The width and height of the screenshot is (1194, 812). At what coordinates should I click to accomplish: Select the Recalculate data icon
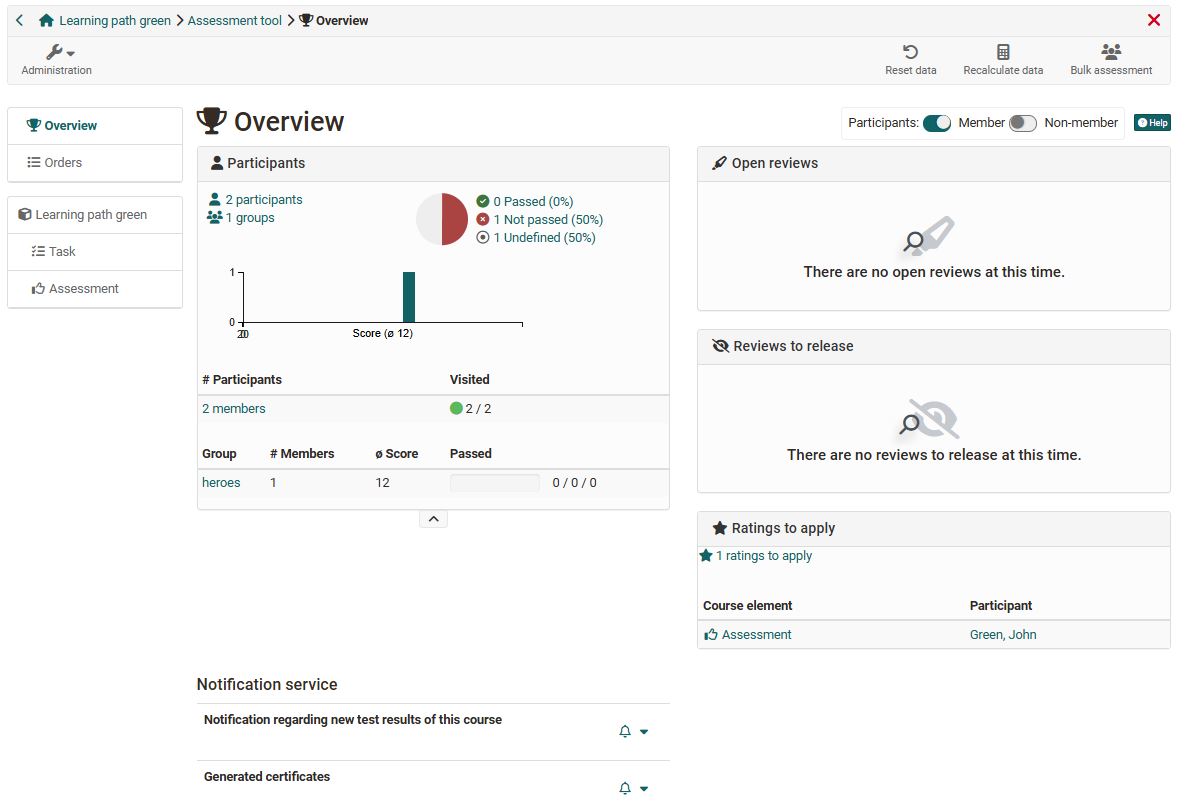pyautogui.click(x=1001, y=58)
